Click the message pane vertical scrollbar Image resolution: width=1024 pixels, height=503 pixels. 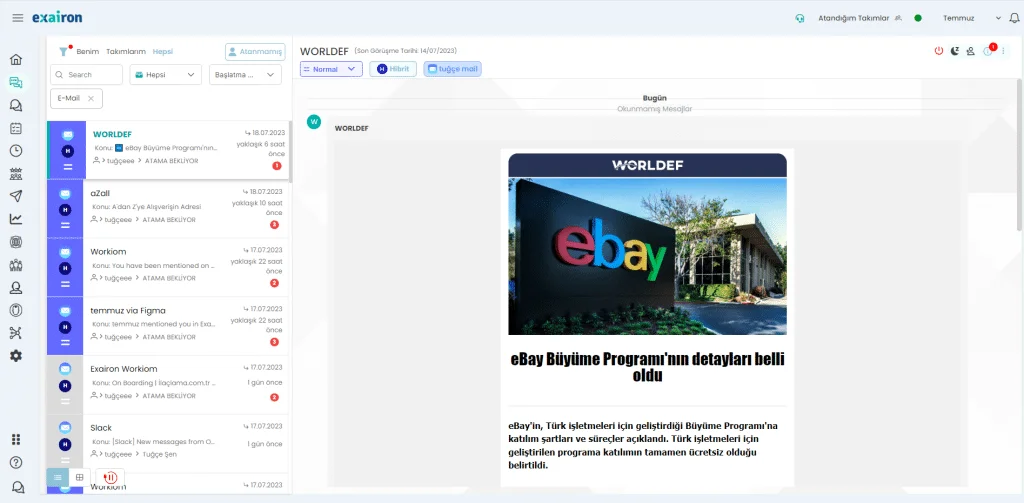pos(1019,155)
